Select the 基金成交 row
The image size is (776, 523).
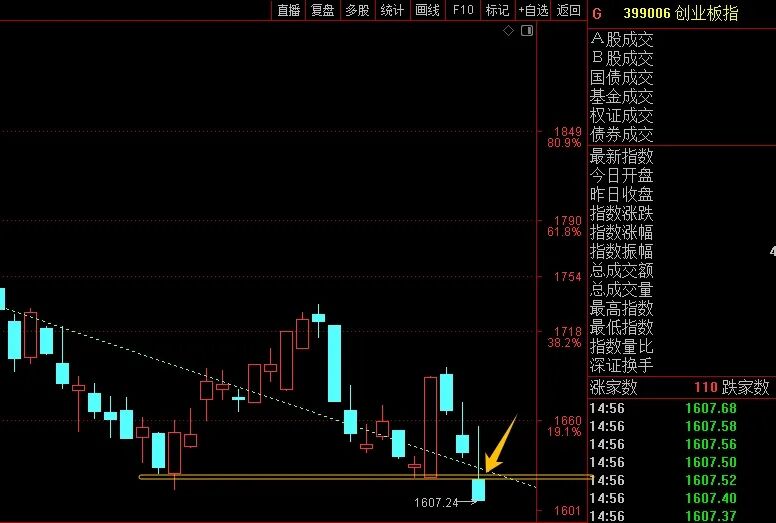[x=682, y=96]
